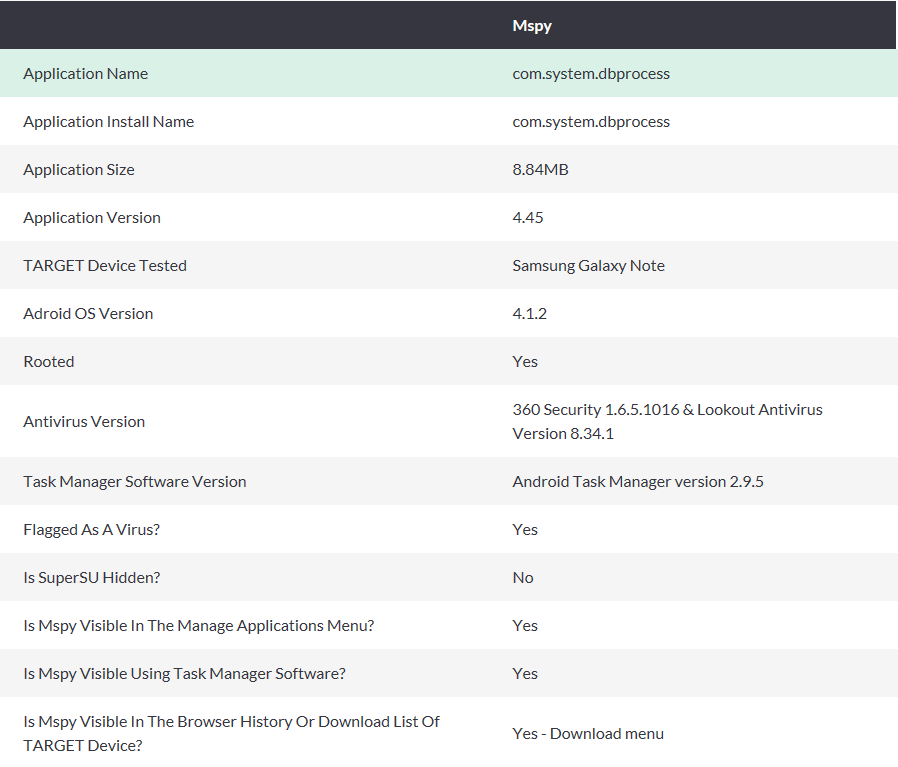Select the TARGET Device Tested label
Screen dimensions: 898x767
click(x=105, y=266)
